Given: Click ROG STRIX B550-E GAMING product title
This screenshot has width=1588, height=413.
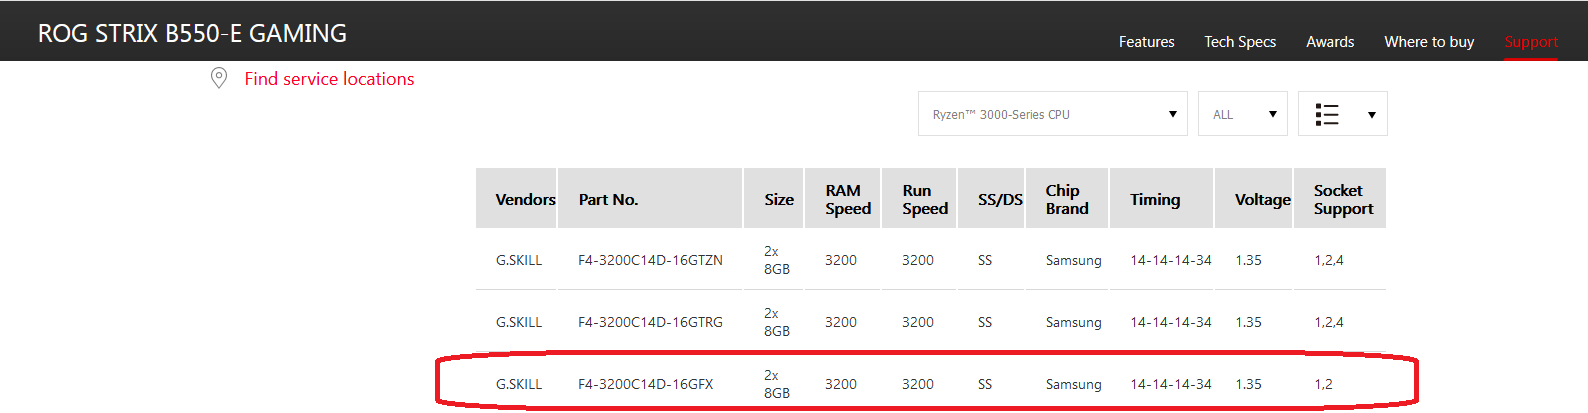Looking at the screenshot, I should click(192, 33).
